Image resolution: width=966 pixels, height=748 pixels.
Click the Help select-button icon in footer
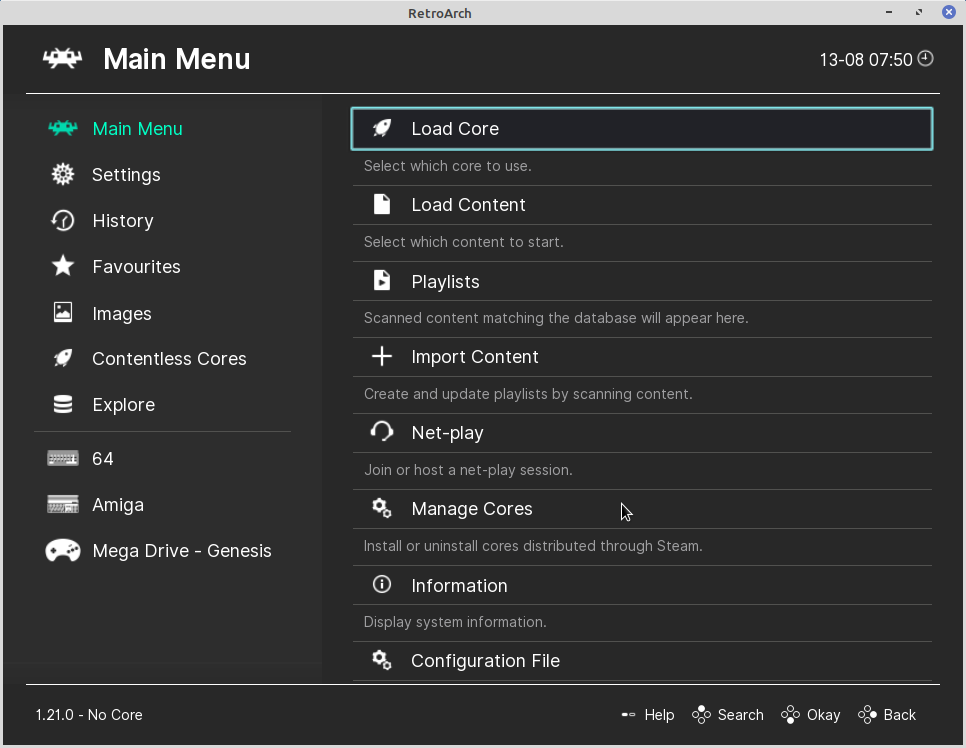[x=628, y=715]
